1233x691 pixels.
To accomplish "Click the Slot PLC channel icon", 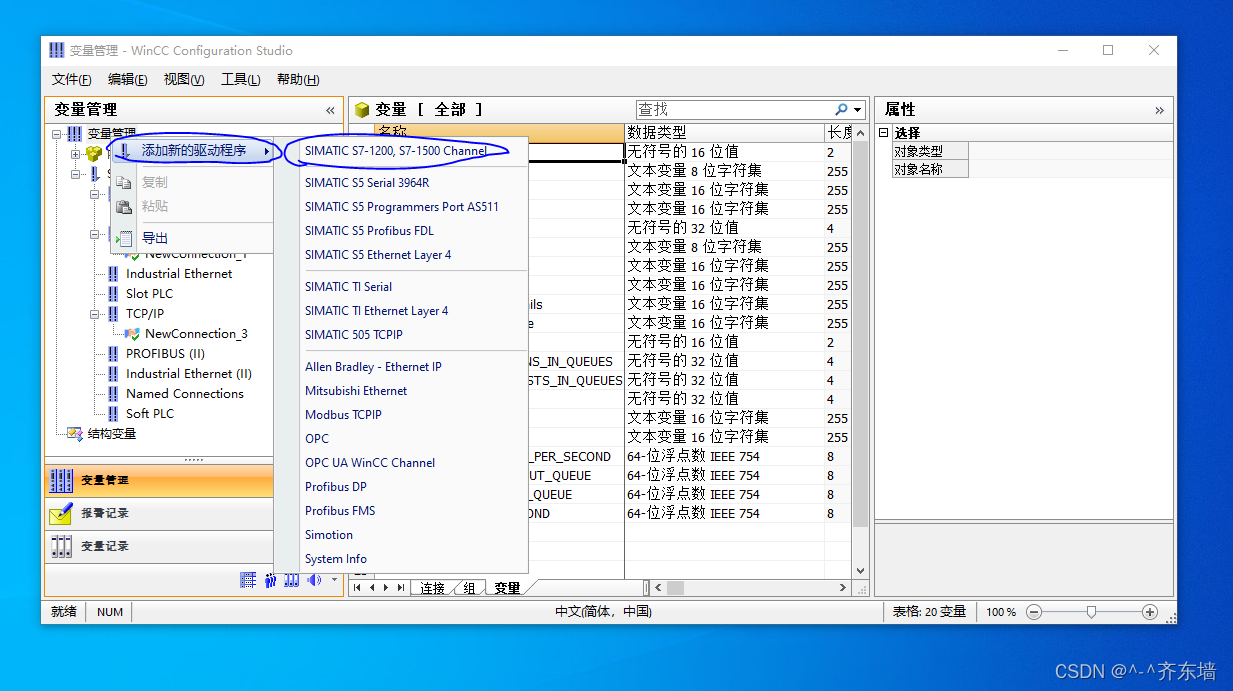I will [x=113, y=294].
